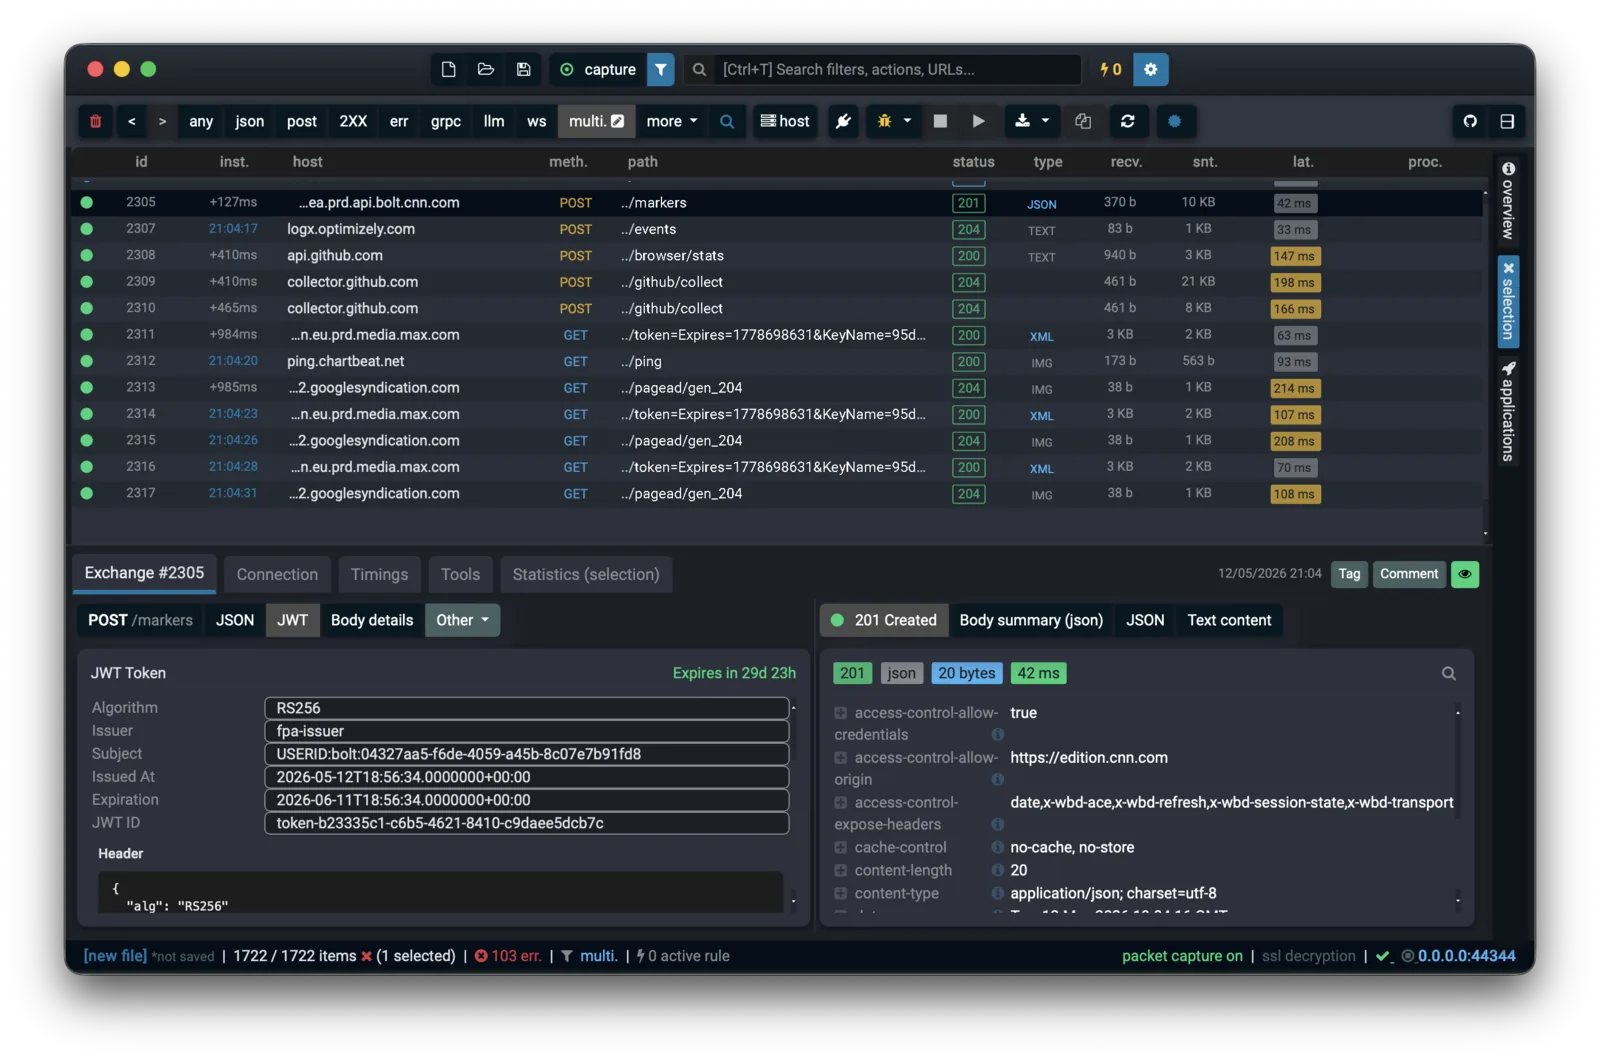The width and height of the screenshot is (1600, 1060).
Task: Toggle the capture button
Action: tap(598, 69)
